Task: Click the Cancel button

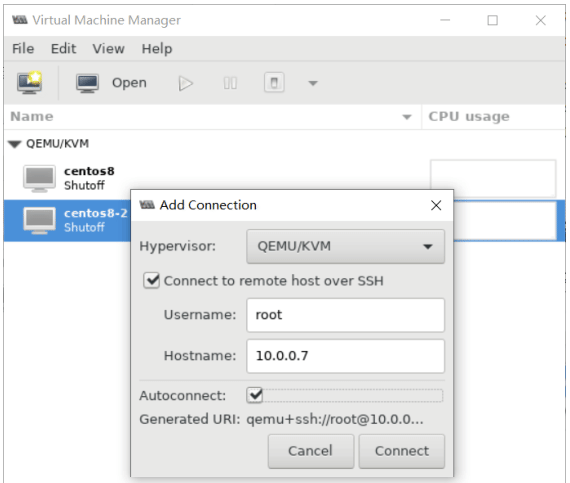Action: coord(311,451)
